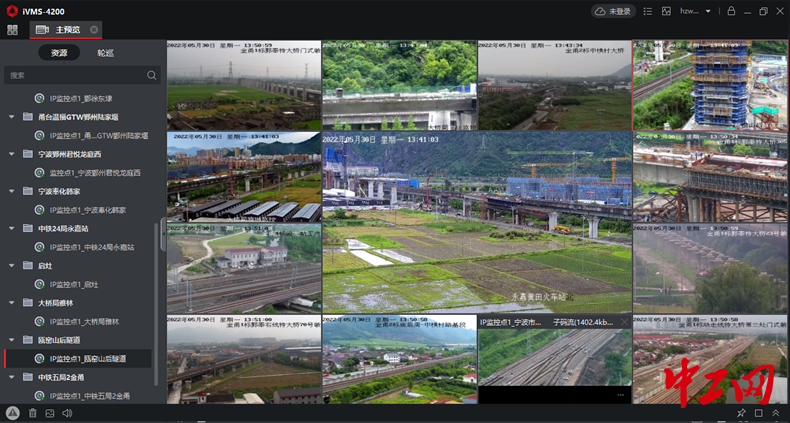Click the delete trash icon in bottom toolbar
Viewport: 790px width, 423px height.
32,413
